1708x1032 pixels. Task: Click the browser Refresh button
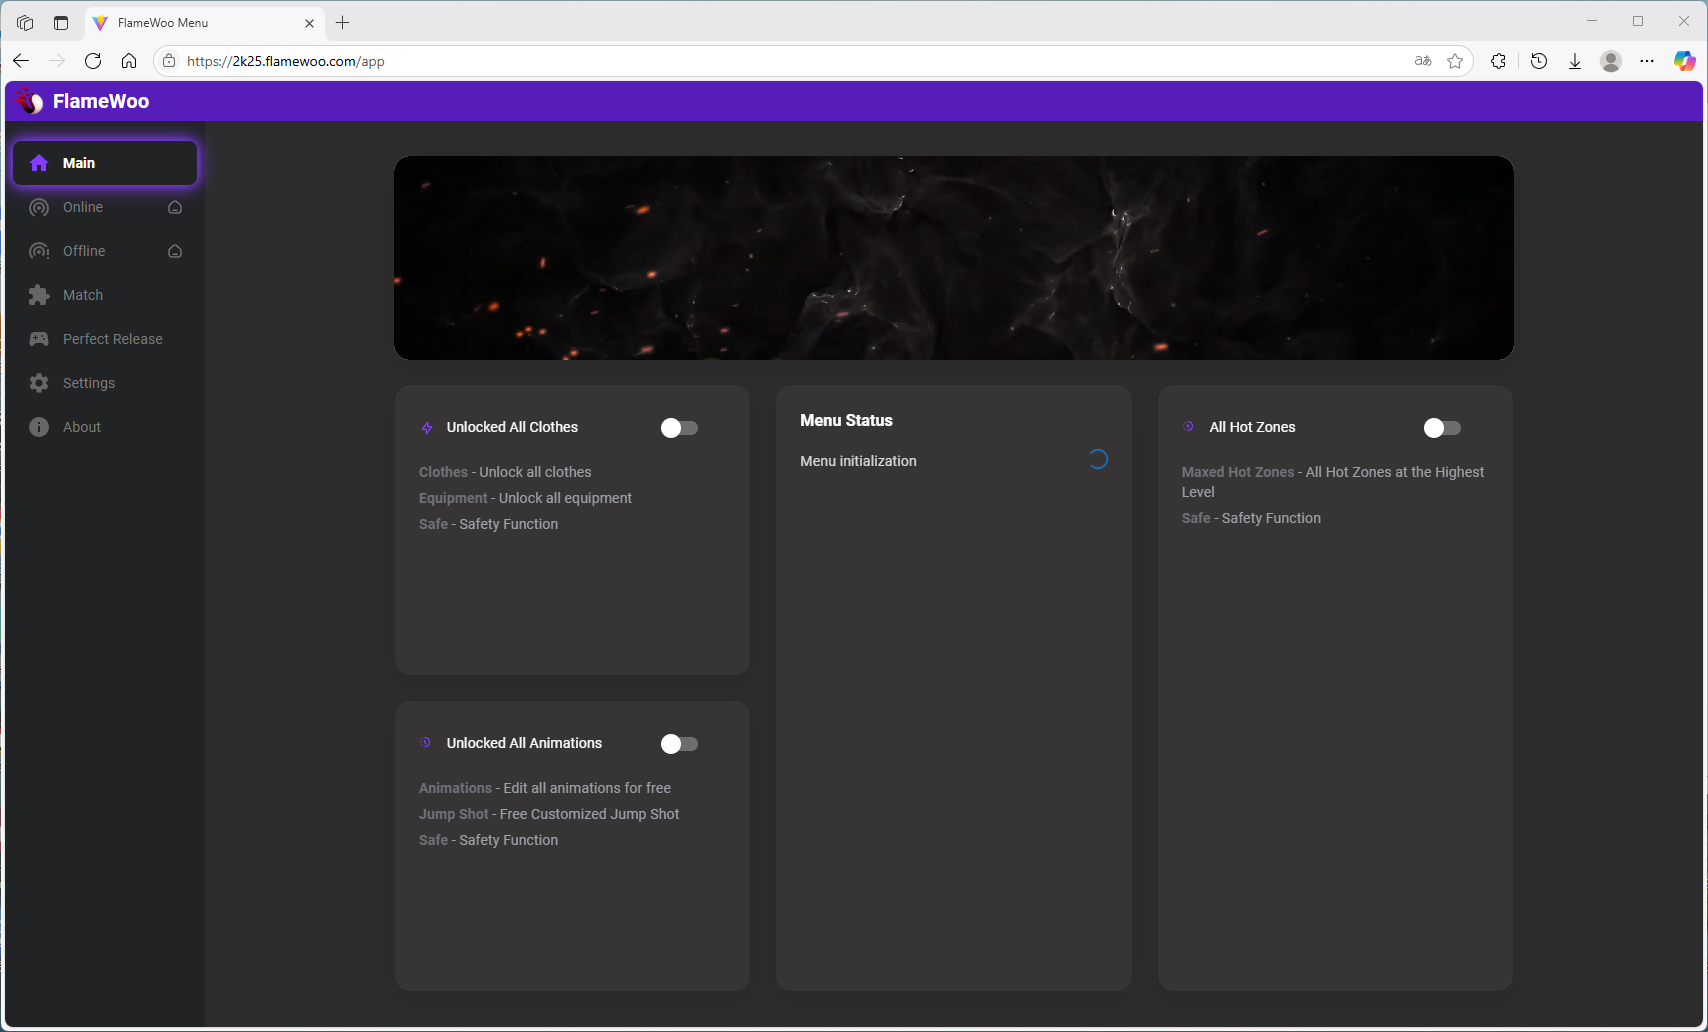click(93, 61)
